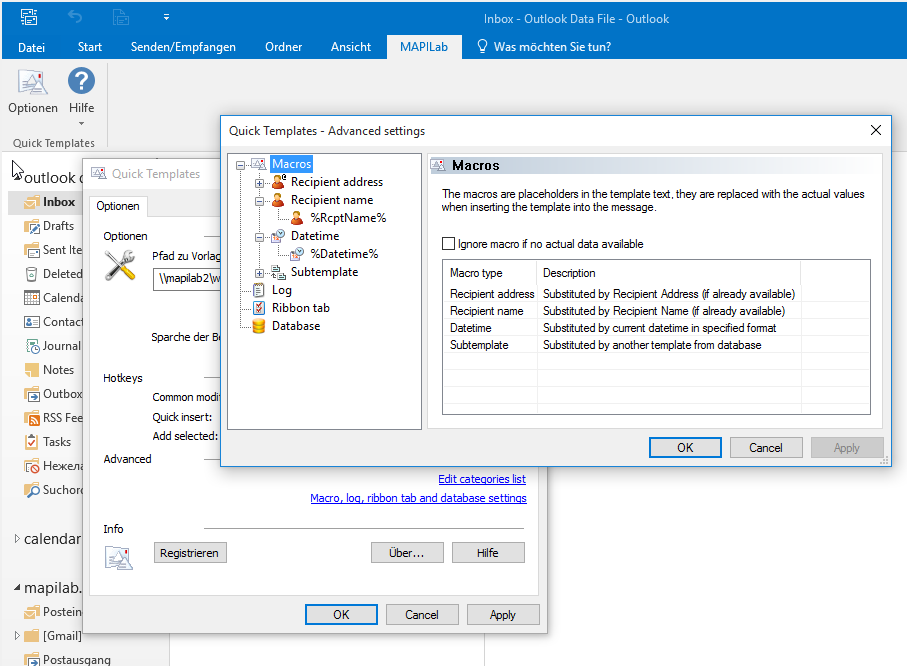Click the send/receive icon in title bar
This screenshot has height=666, width=907.
coord(29,17)
